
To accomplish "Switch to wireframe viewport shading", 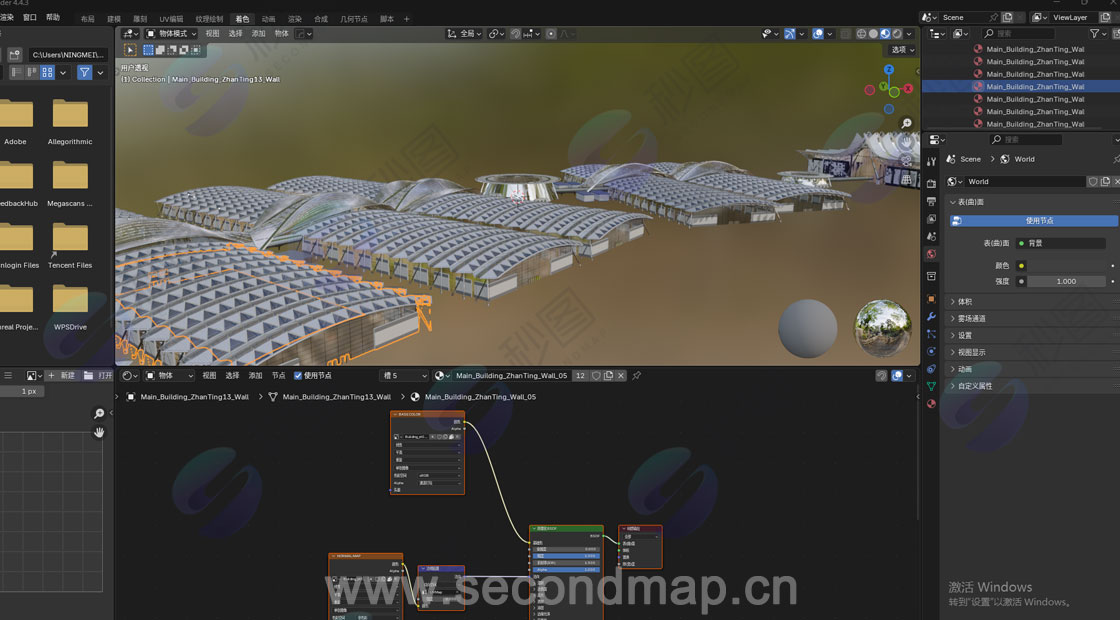I will coord(861,33).
